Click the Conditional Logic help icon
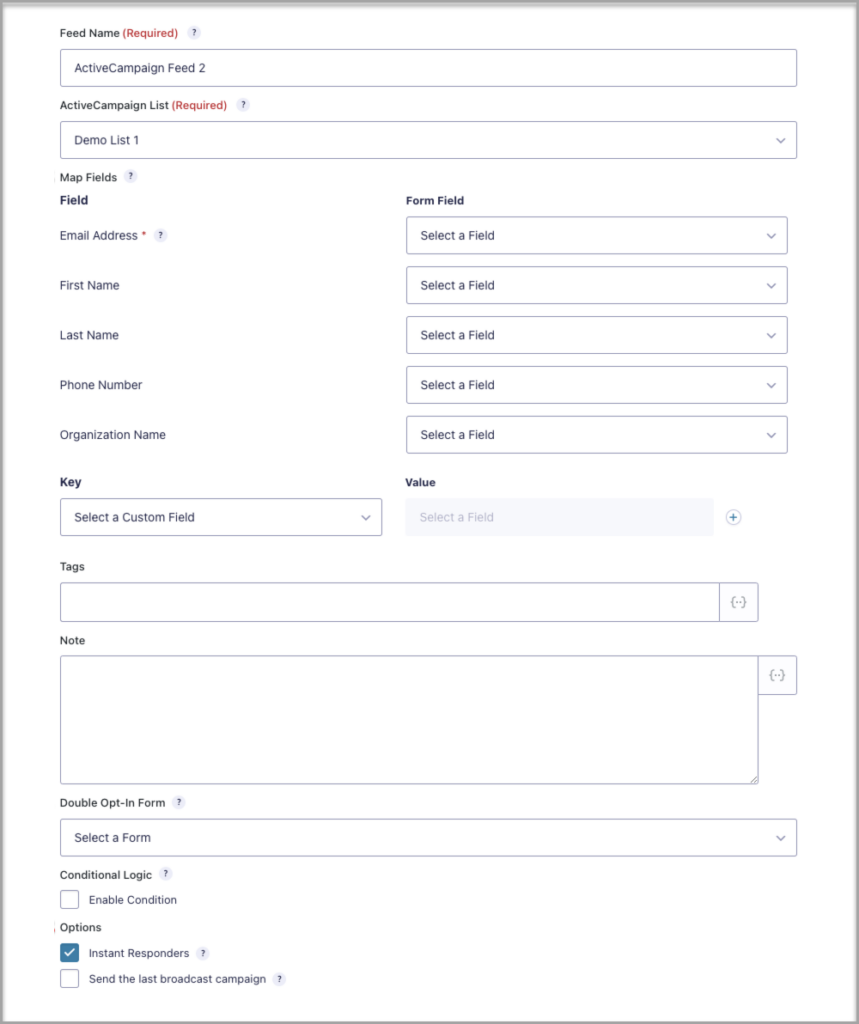Image resolution: width=859 pixels, height=1024 pixels. [165, 874]
